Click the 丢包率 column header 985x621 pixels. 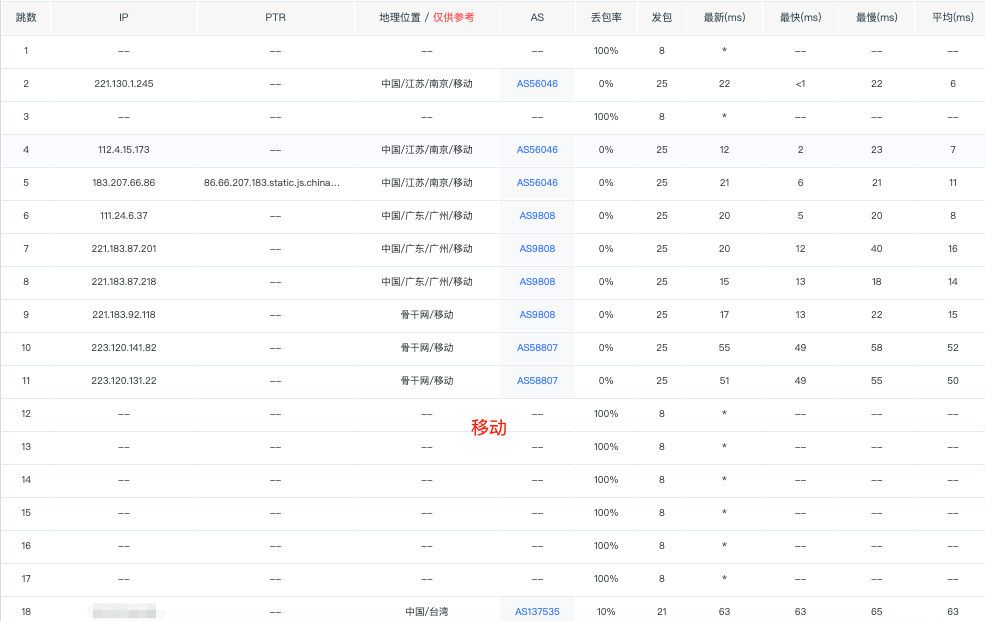[606, 18]
